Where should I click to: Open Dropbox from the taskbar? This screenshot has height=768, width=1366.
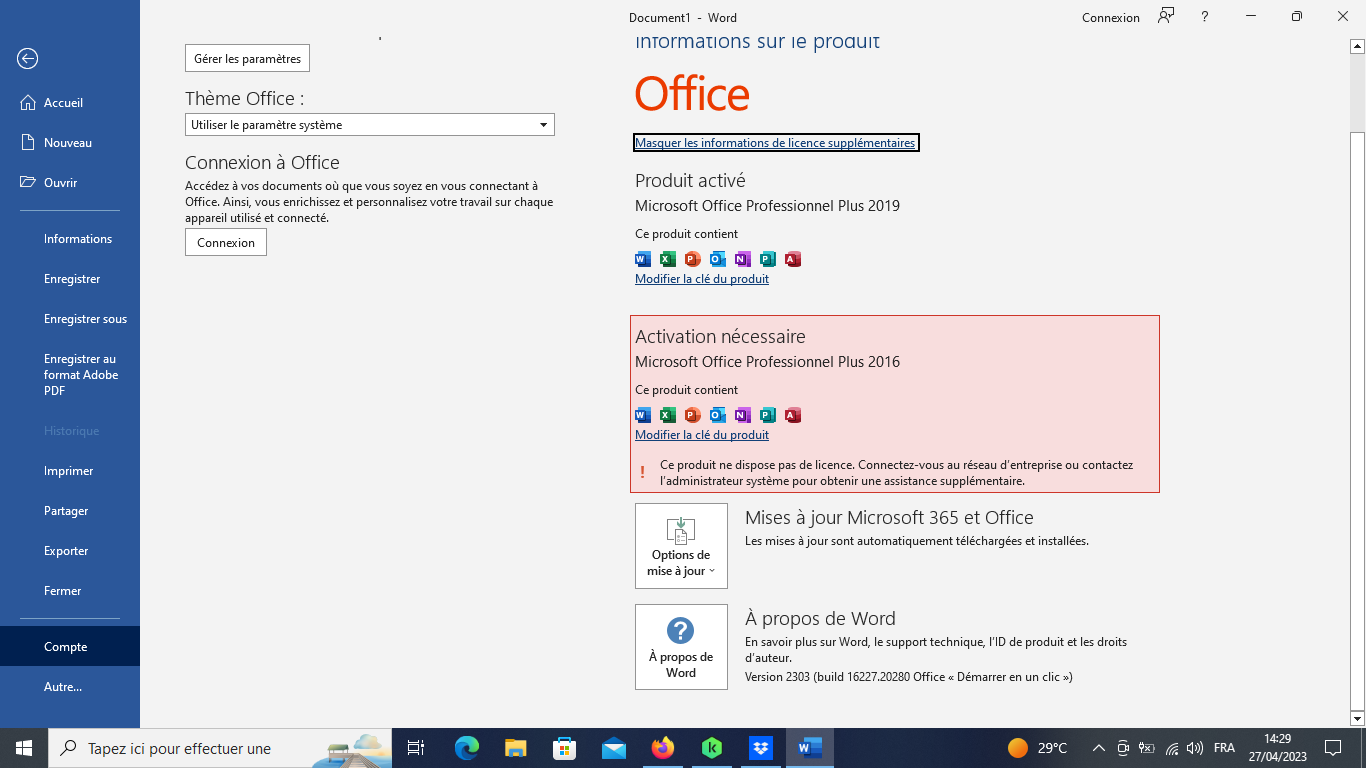point(761,748)
